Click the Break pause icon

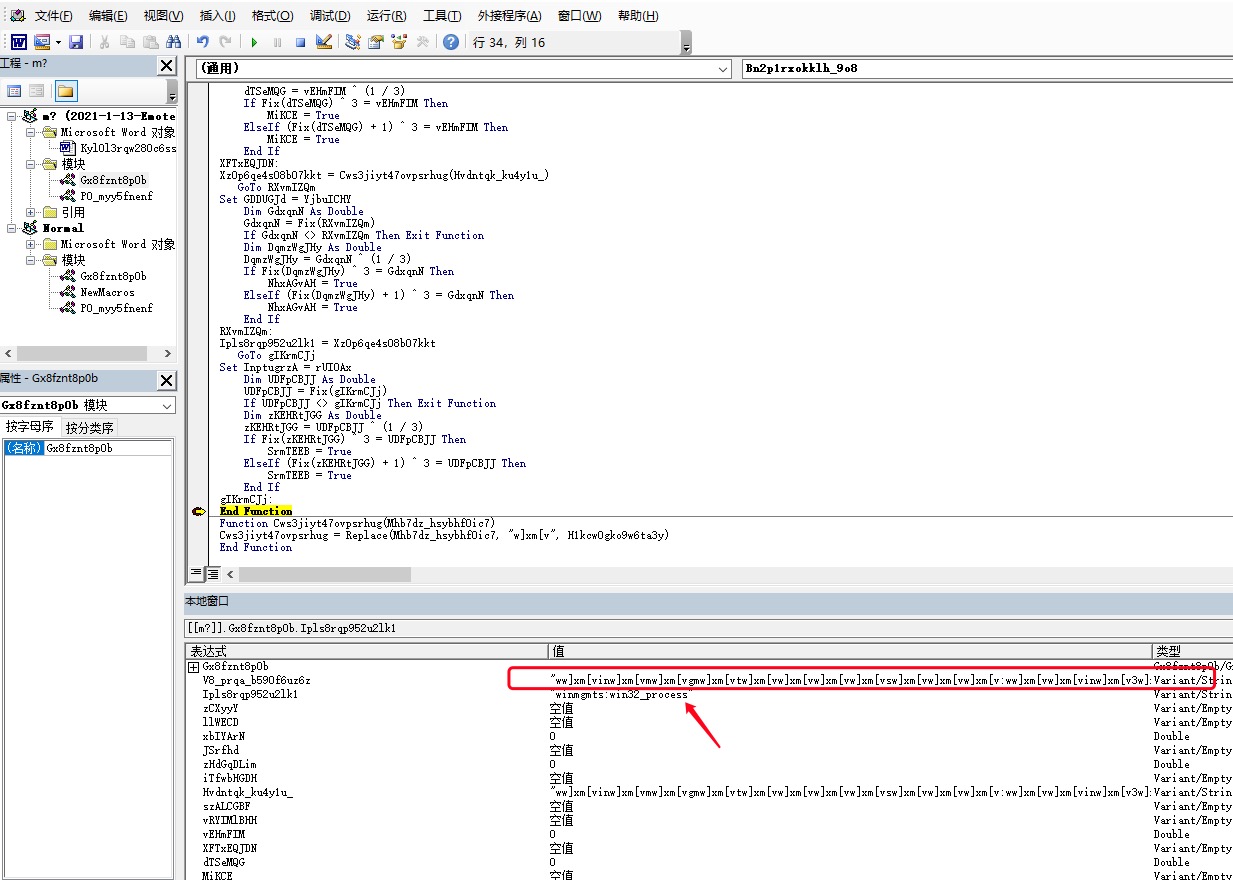point(277,42)
